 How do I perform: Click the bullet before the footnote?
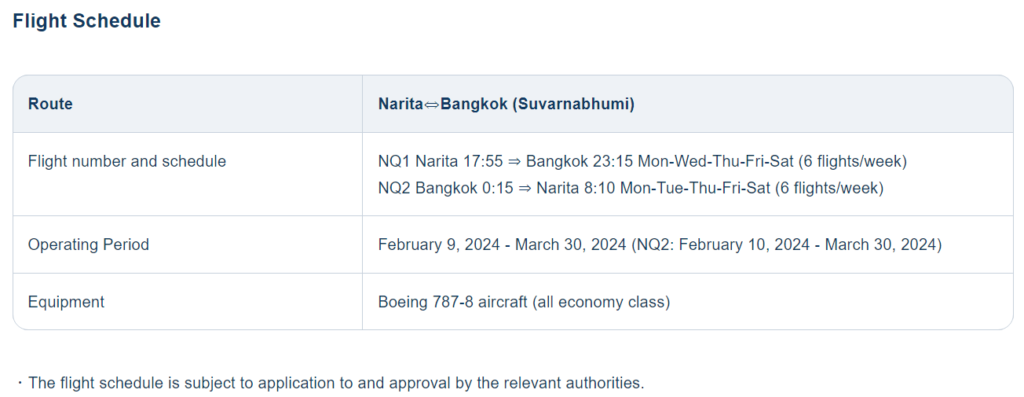click(x=20, y=383)
